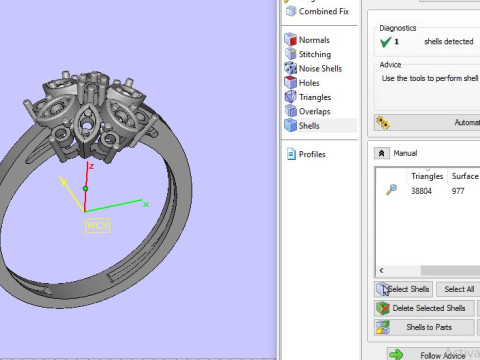Select the 977 surface value cell
Image resolution: width=480 pixels, height=360 pixels.
coord(458,191)
